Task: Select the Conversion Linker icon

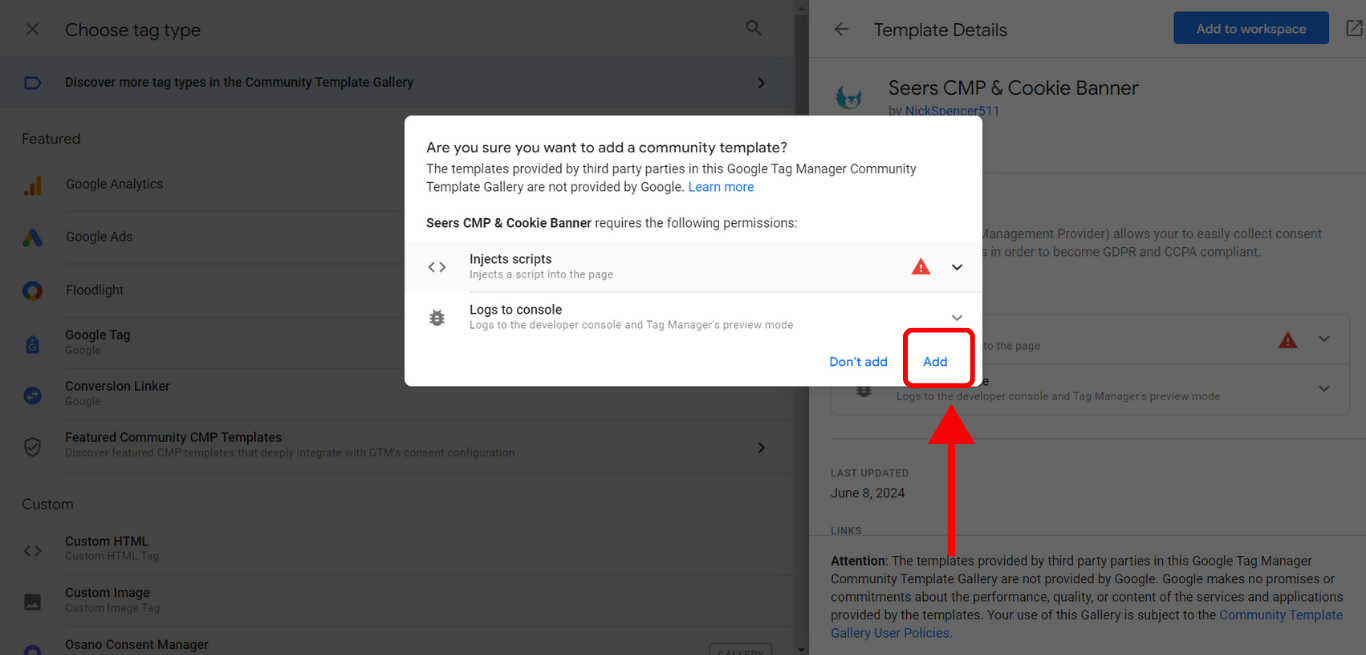Action: 33,394
